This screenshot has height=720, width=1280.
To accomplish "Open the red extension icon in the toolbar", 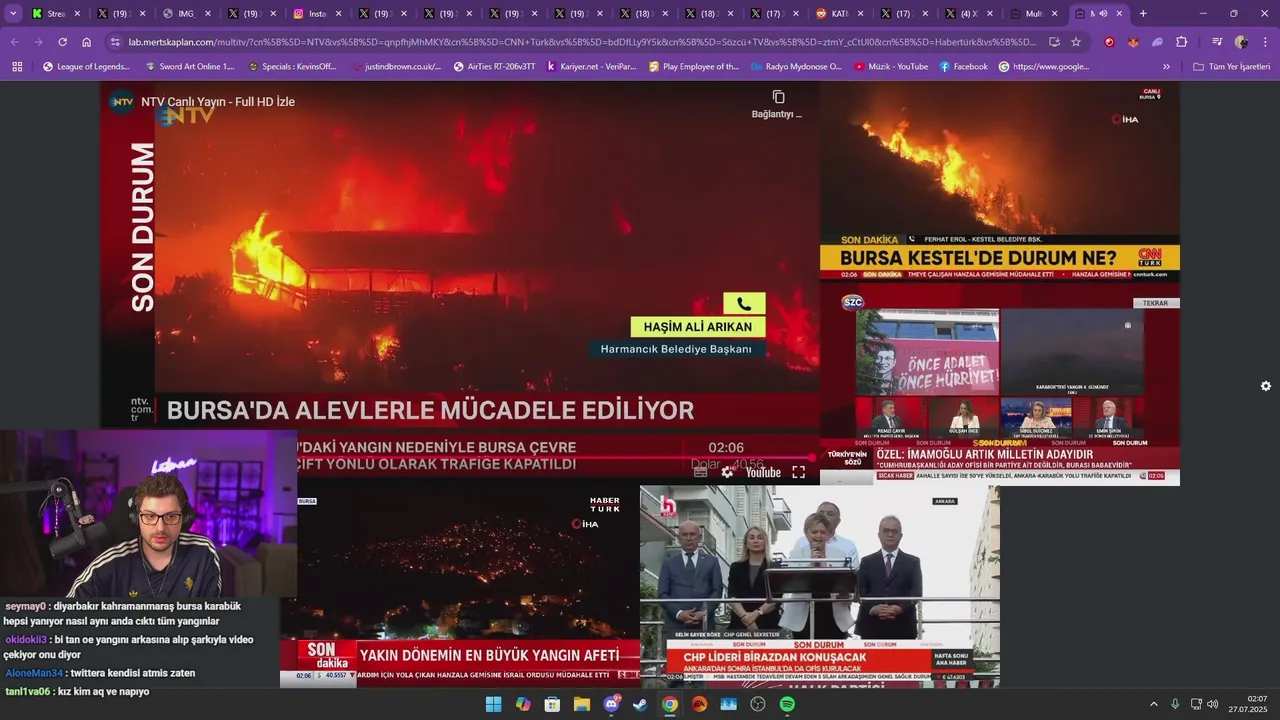I will click(x=1109, y=42).
